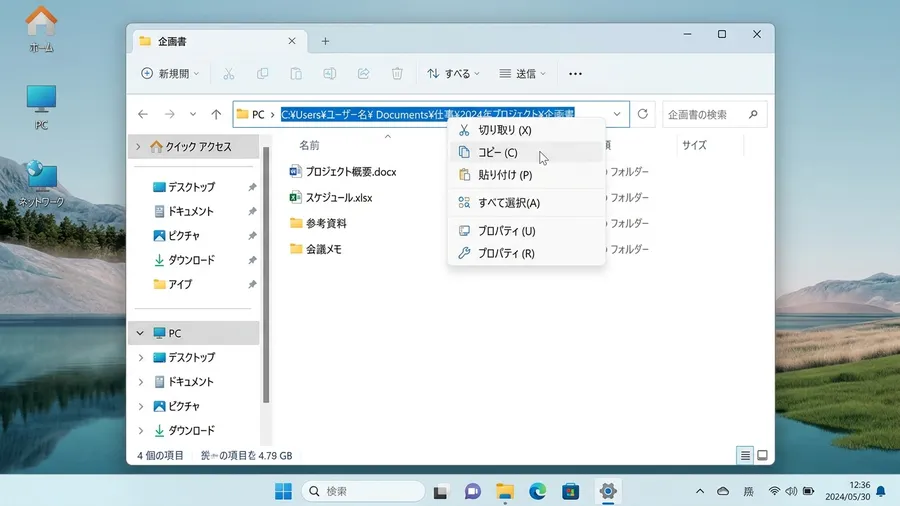
Task: Select the プロジェクト概要.docx file
Action: pos(343,172)
